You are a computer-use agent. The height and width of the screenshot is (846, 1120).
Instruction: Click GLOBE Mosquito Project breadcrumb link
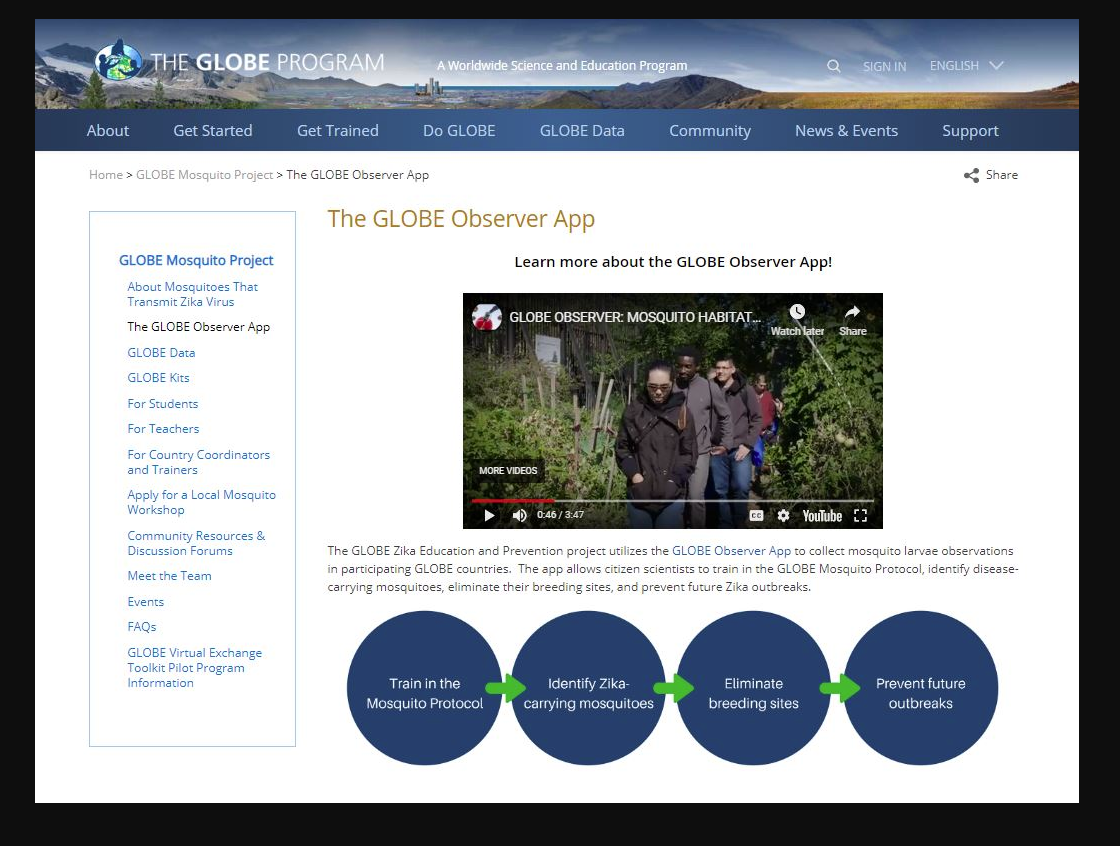(204, 175)
